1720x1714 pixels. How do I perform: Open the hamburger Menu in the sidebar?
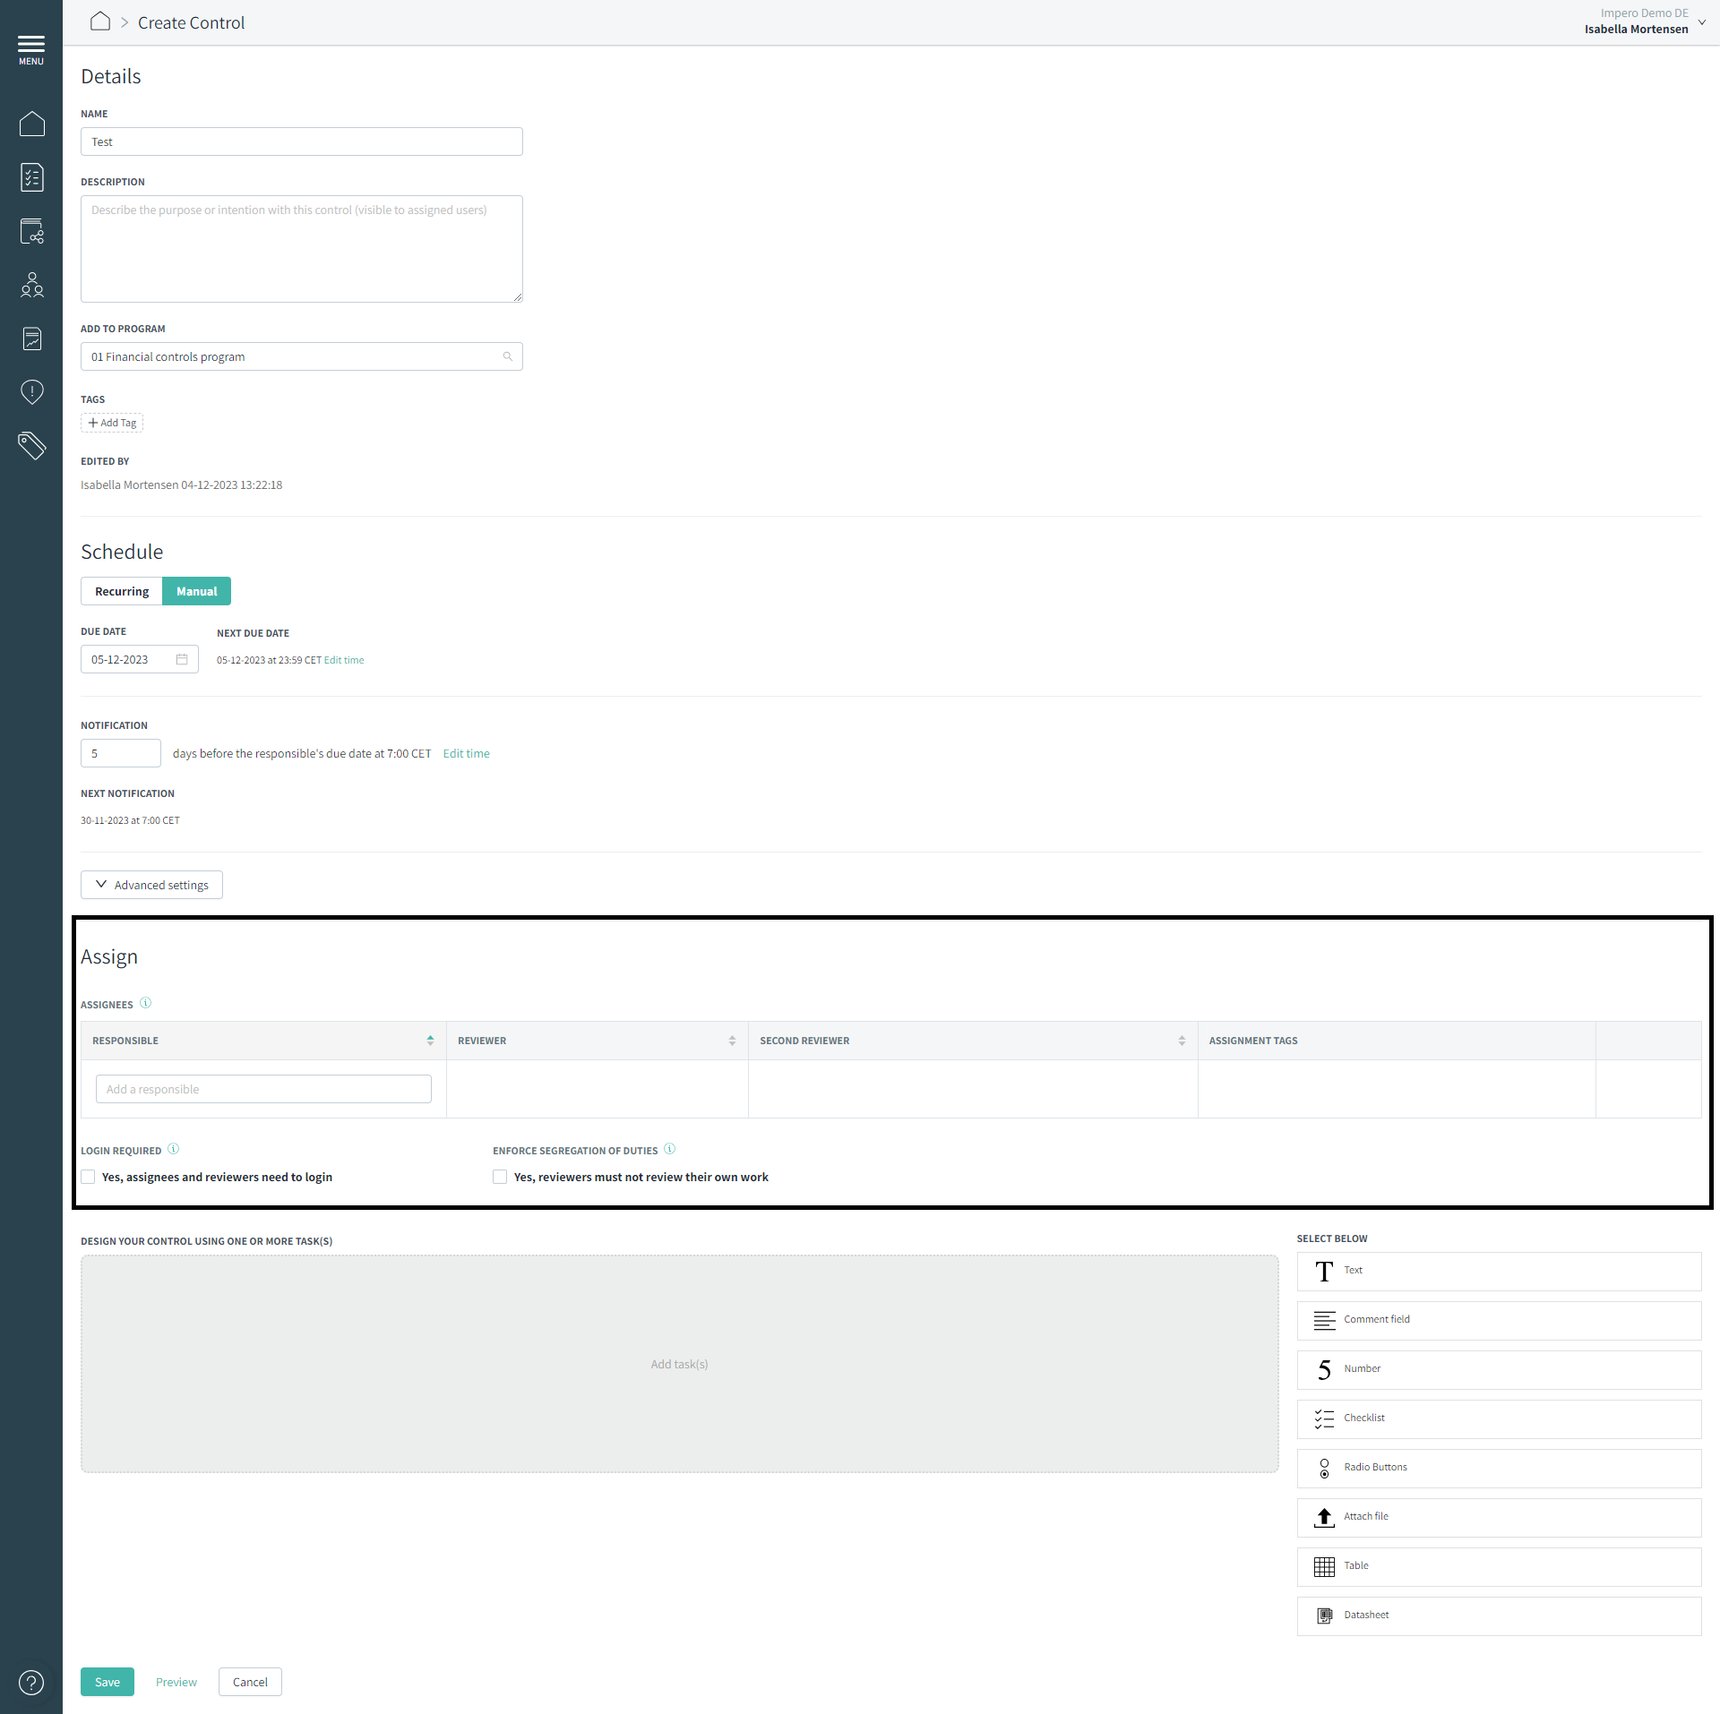coord(31,49)
